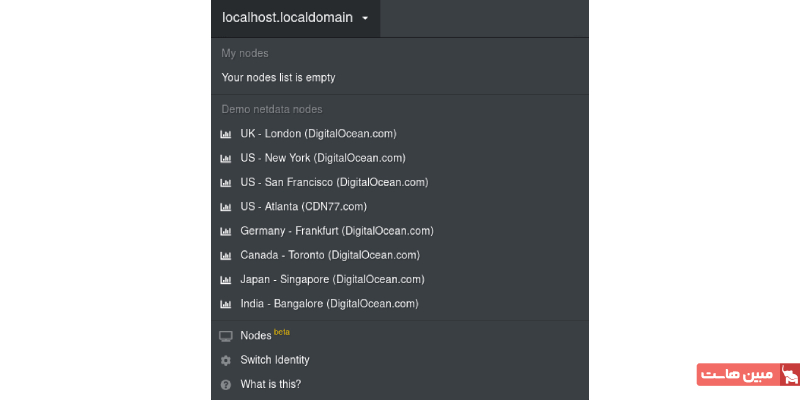Collapse the localhost.localdomain dropdown
Viewport: 800px width, 400px height.
pyautogui.click(x=287, y=18)
